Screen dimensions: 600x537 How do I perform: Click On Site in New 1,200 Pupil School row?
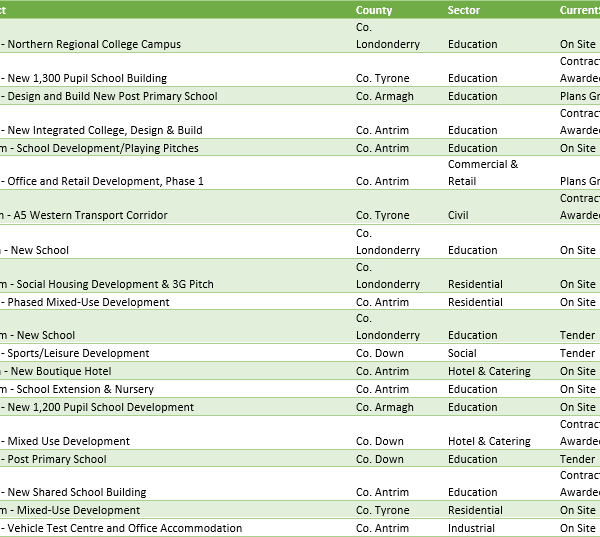(x=578, y=407)
